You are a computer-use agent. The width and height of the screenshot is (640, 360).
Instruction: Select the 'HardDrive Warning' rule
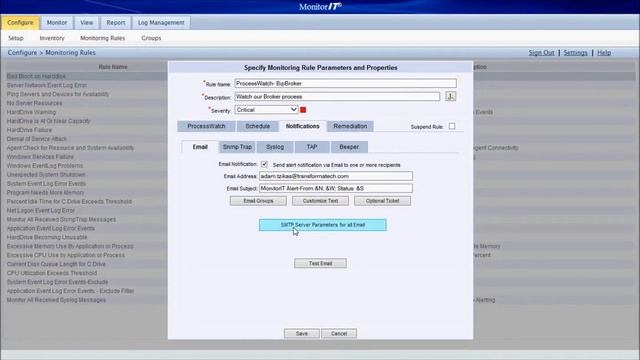click(x=31, y=112)
